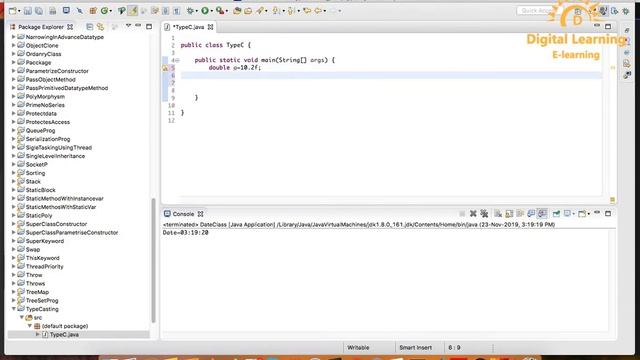Screen dimensions: 640x360
Task: Click the New Java Class icon
Action: [x=104, y=11]
